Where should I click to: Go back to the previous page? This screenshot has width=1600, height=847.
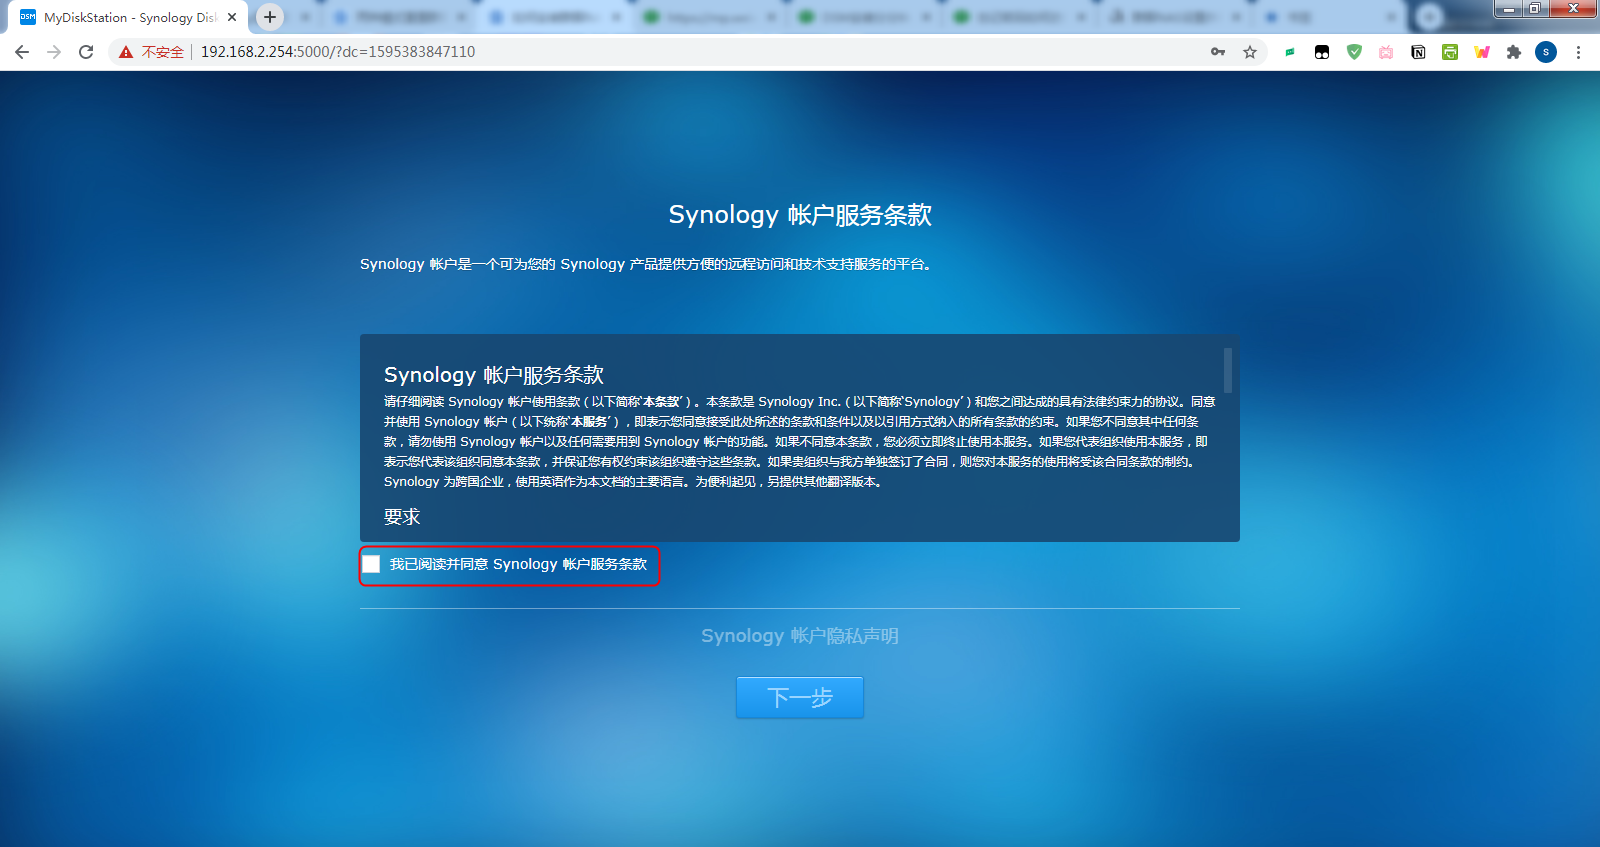22,52
